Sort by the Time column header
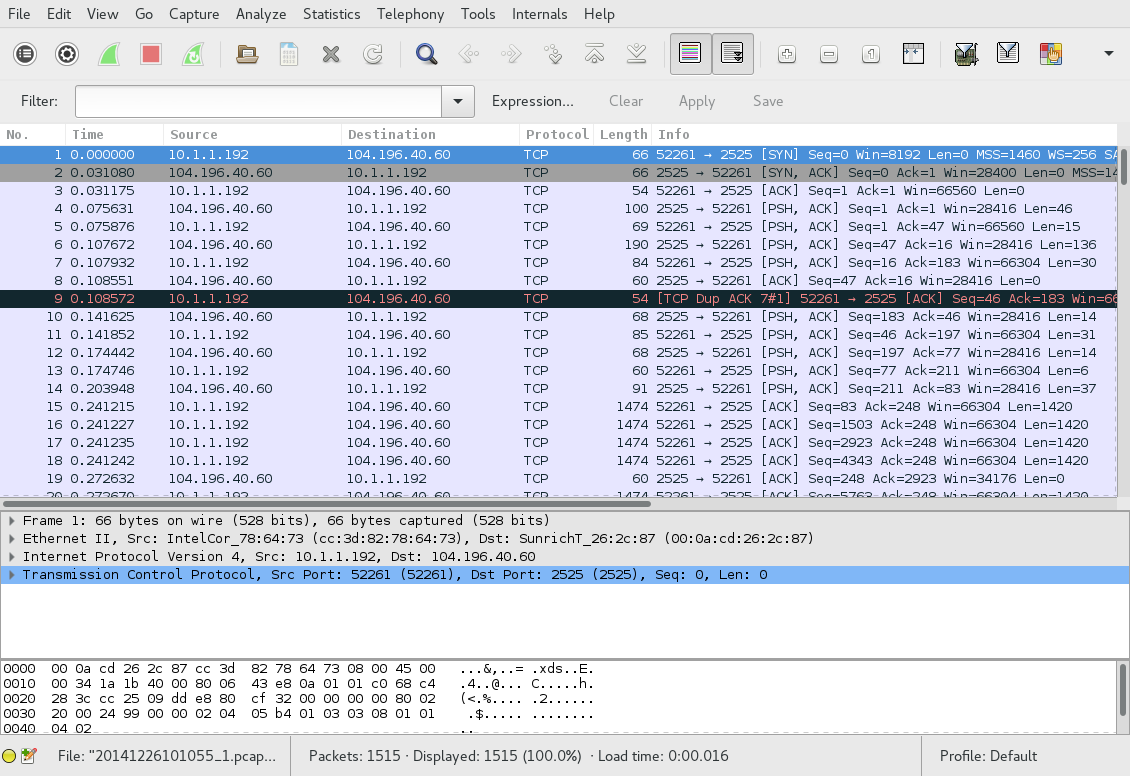Viewport: 1130px width, 776px height. tap(115, 134)
